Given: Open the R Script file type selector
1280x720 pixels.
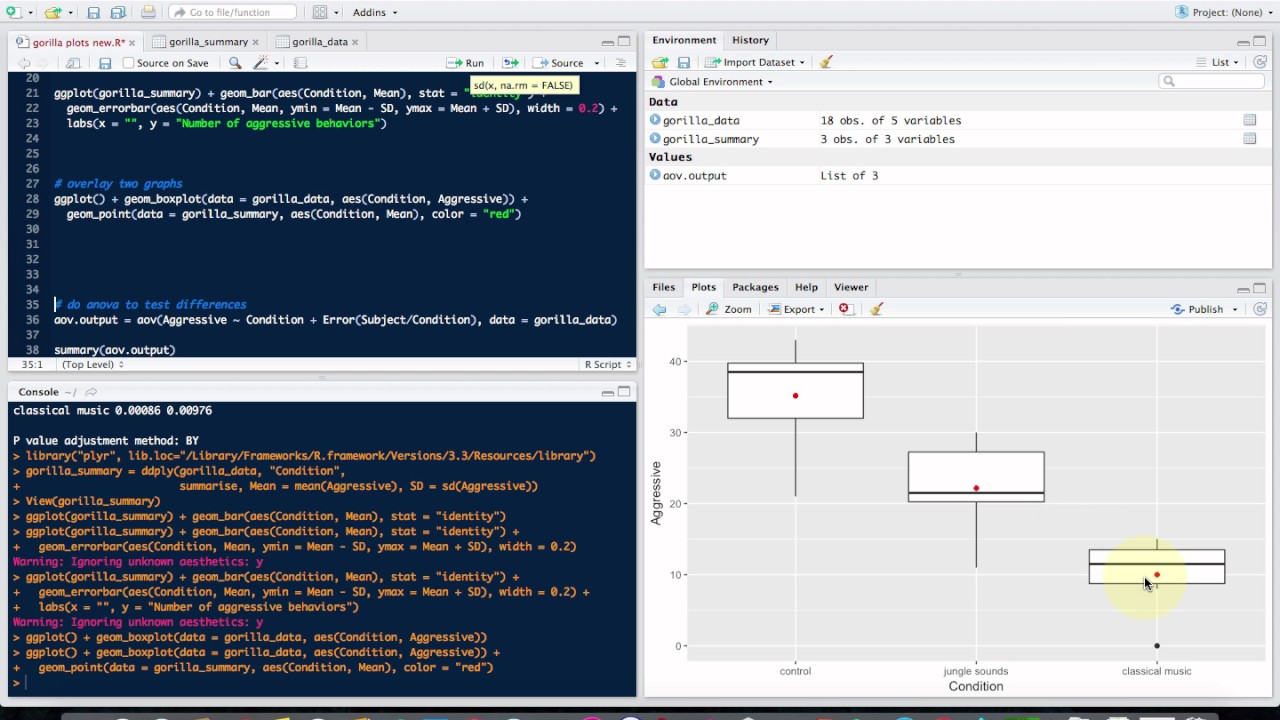Looking at the screenshot, I should point(606,365).
